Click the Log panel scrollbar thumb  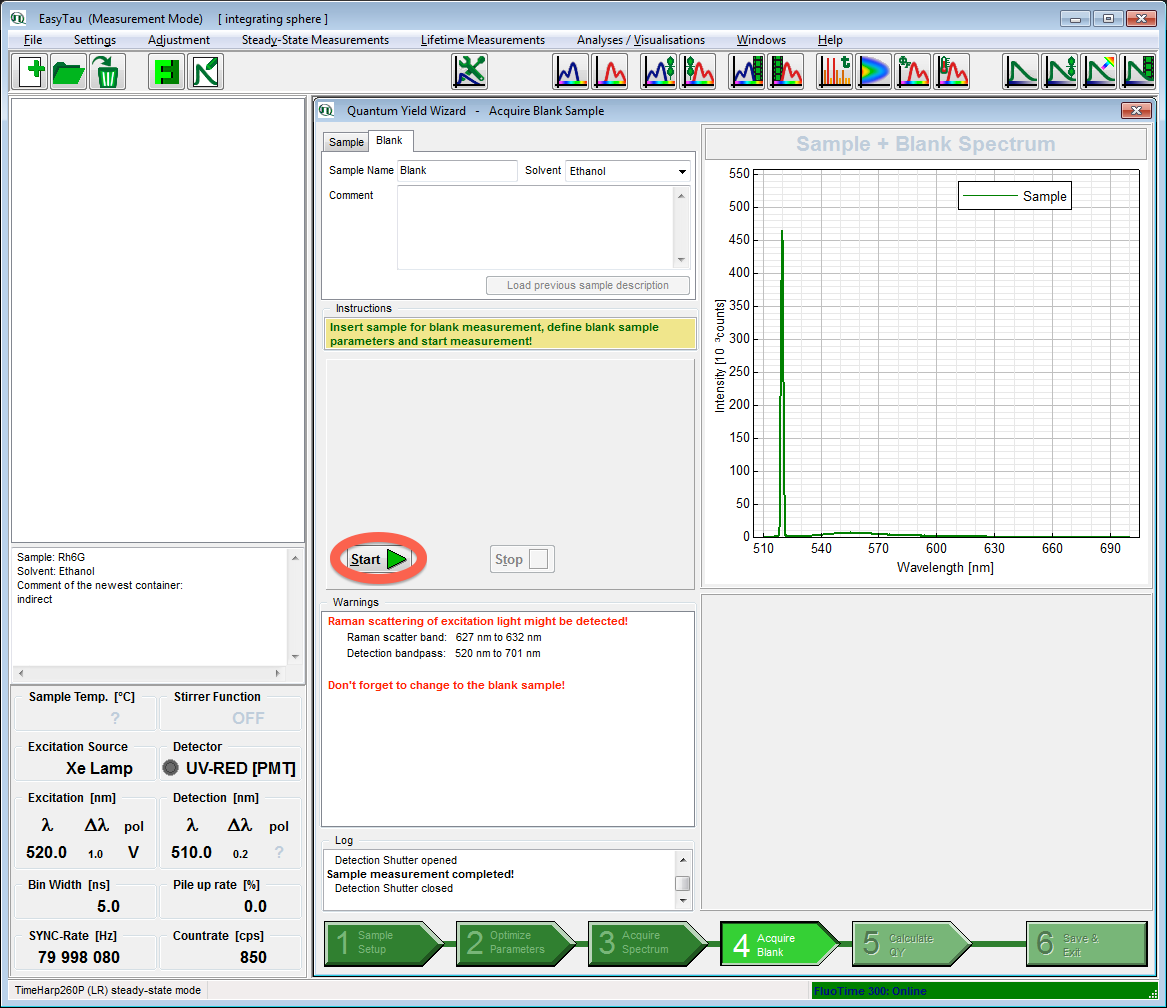point(682,883)
